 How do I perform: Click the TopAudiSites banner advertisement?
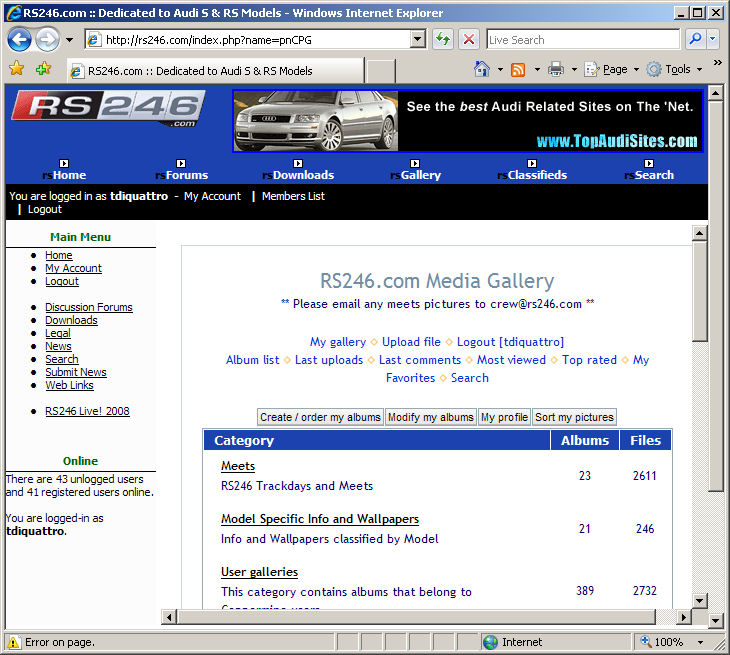tap(467, 122)
